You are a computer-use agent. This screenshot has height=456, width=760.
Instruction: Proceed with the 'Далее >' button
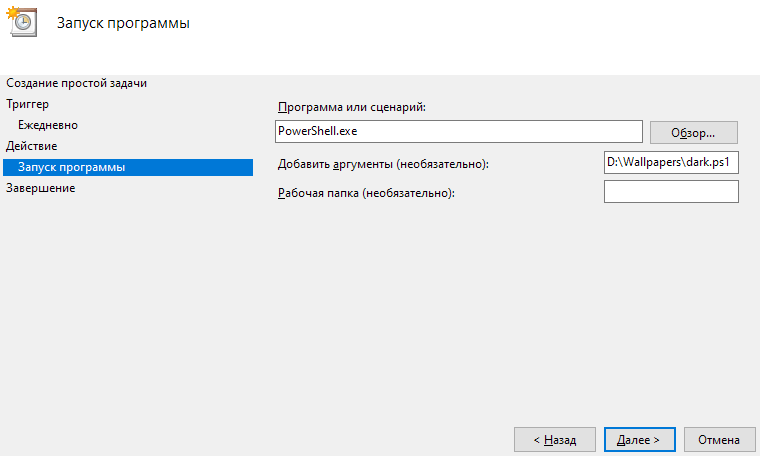tap(640, 439)
